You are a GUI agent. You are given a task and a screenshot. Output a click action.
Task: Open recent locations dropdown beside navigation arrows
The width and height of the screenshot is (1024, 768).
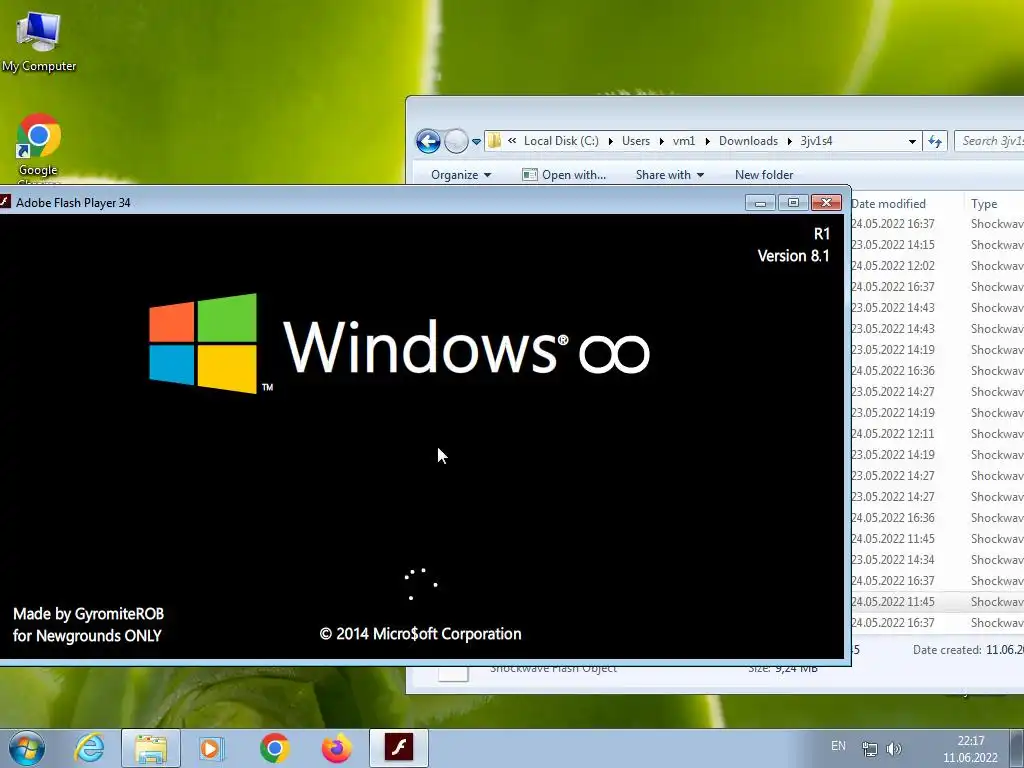click(x=477, y=142)
